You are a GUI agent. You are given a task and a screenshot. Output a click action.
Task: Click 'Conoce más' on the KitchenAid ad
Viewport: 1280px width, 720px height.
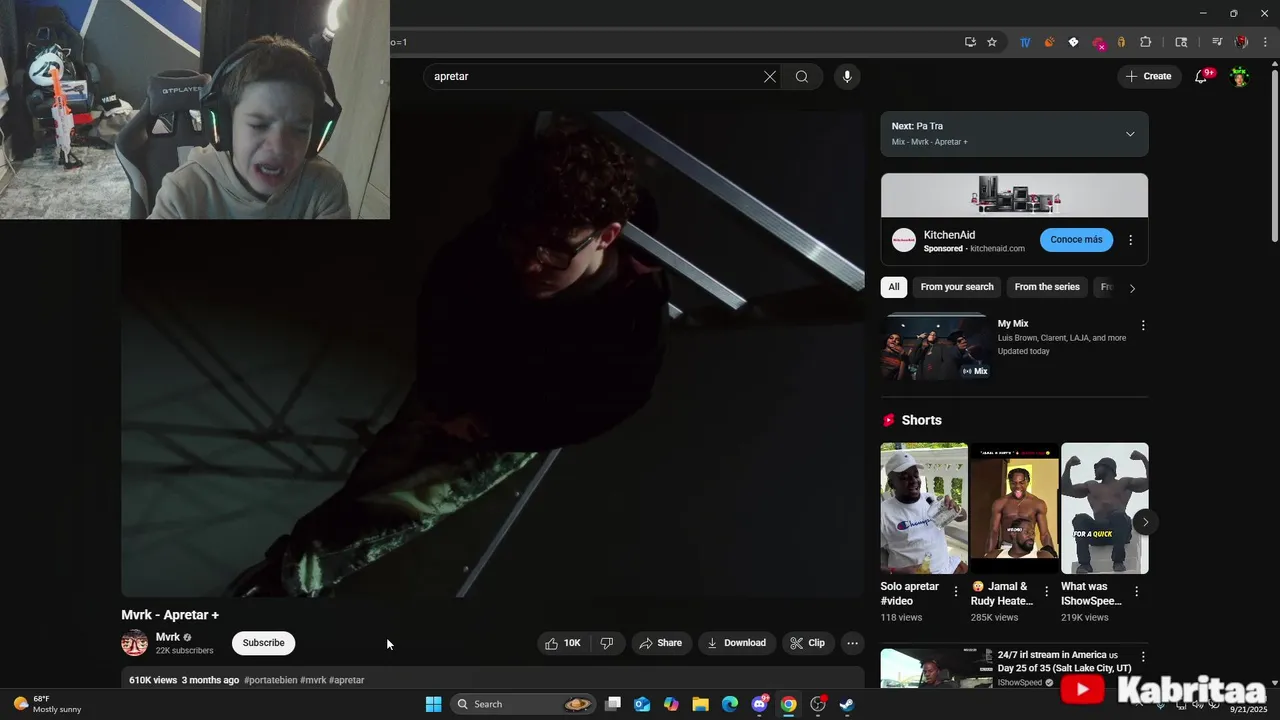click(x=1076, y=240)
